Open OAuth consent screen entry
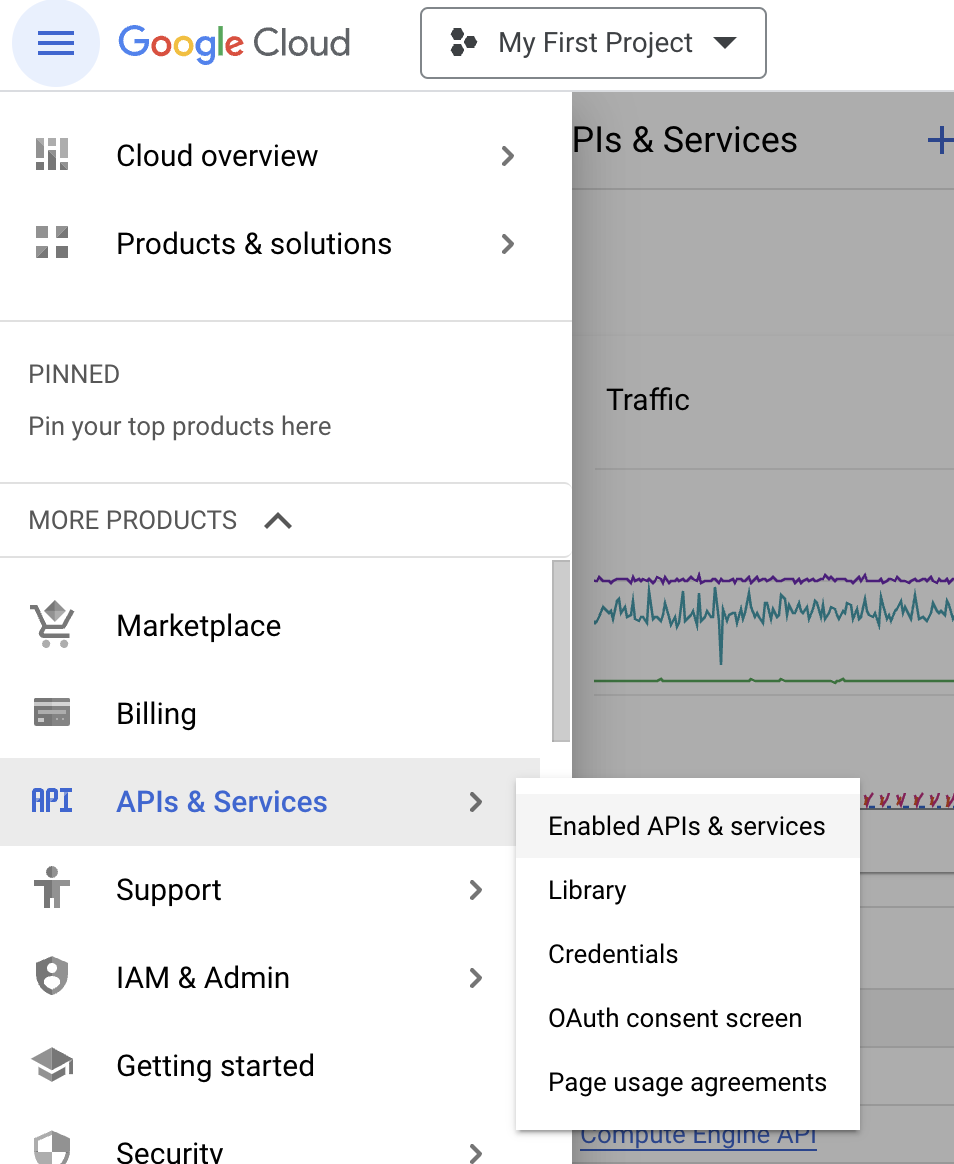The image size is (954, 1164). (x=687, y=1018)
